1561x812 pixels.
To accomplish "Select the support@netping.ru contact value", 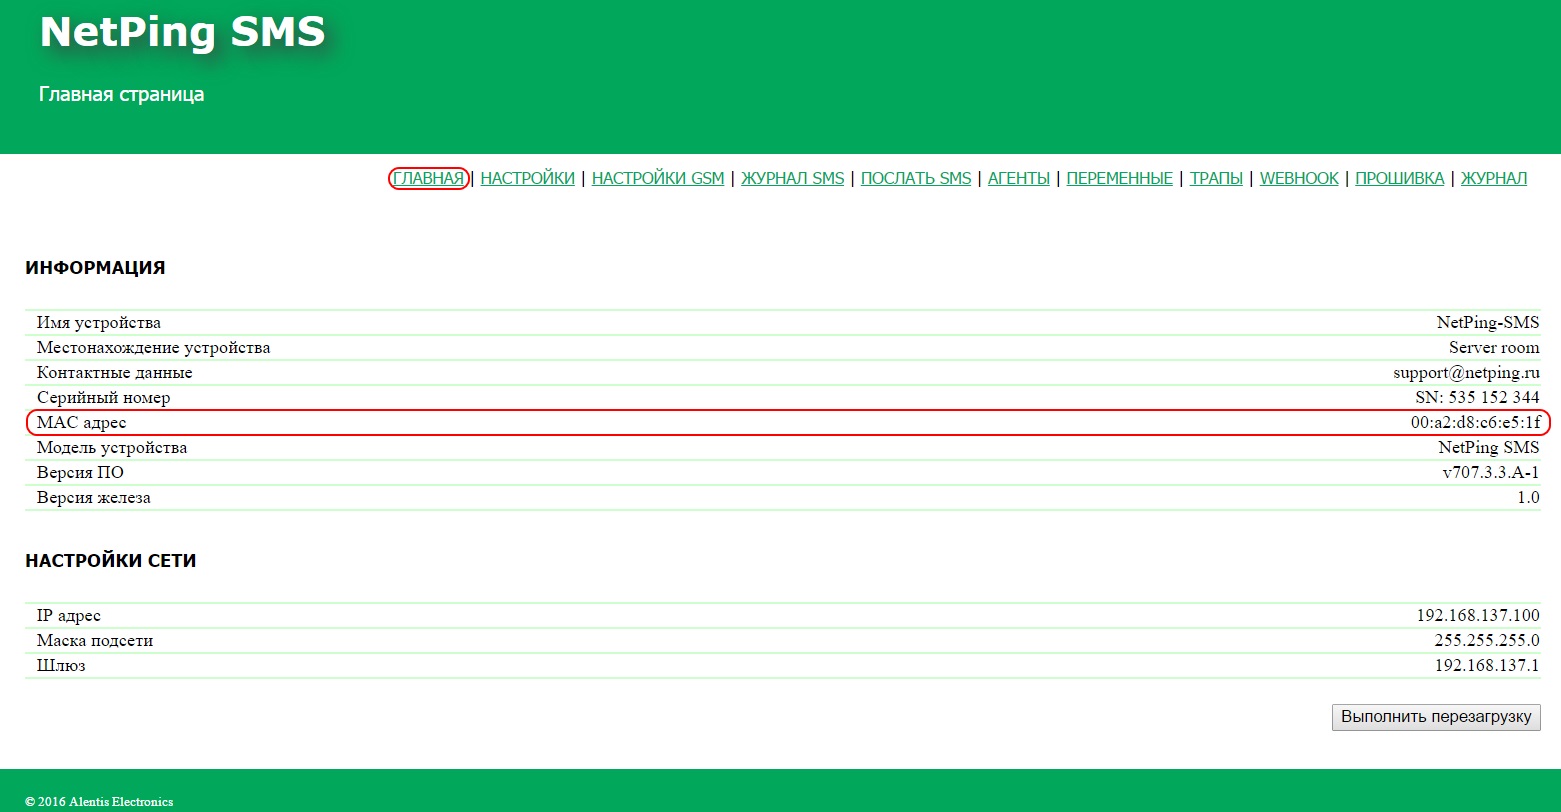I will click(1467, 373).
